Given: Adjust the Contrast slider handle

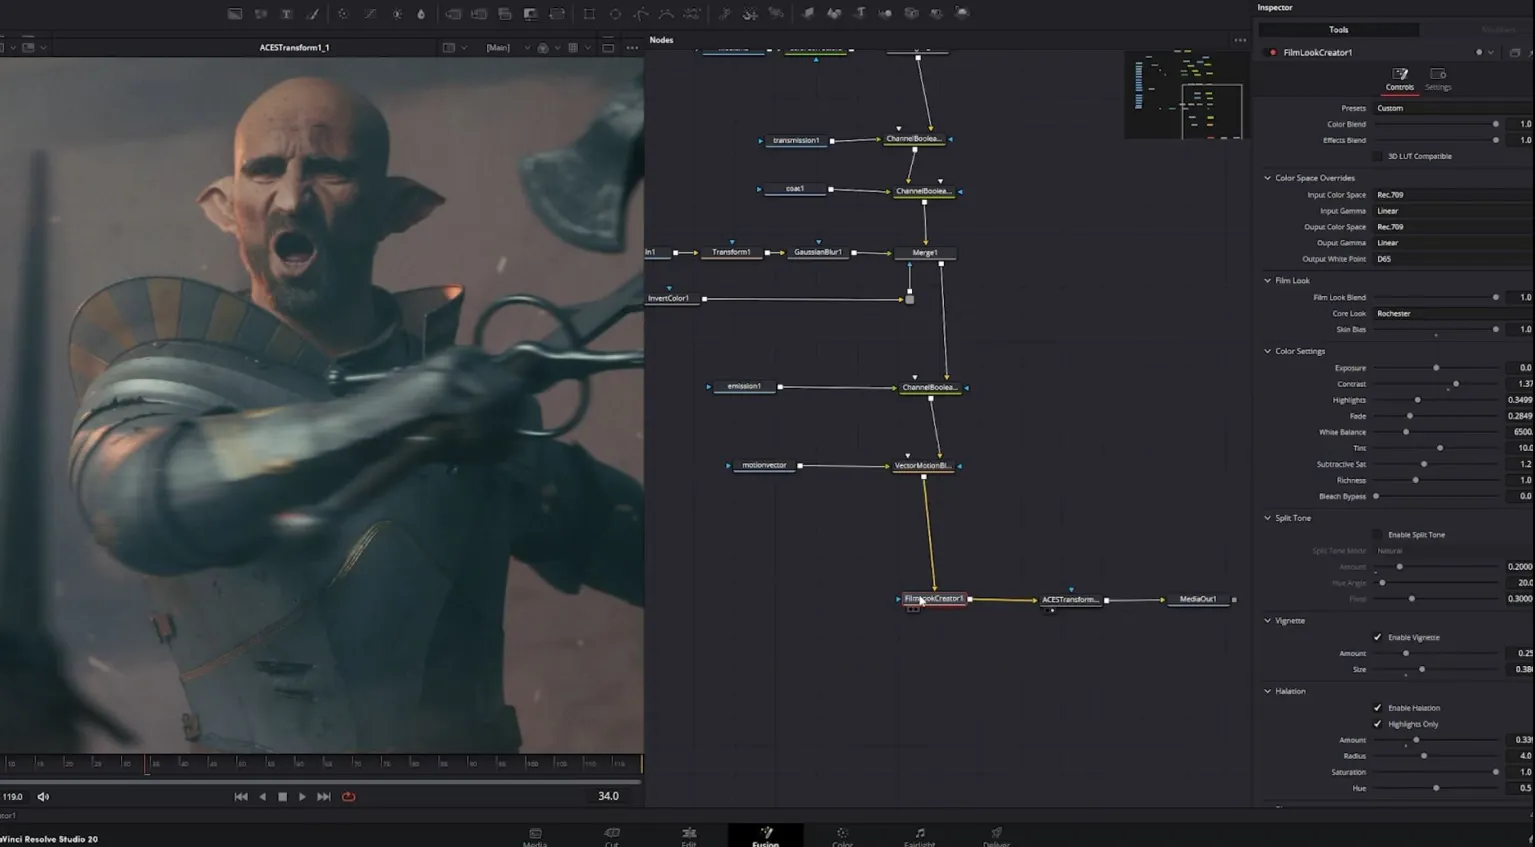Looking at the screenshot, I should [1456, 384].
